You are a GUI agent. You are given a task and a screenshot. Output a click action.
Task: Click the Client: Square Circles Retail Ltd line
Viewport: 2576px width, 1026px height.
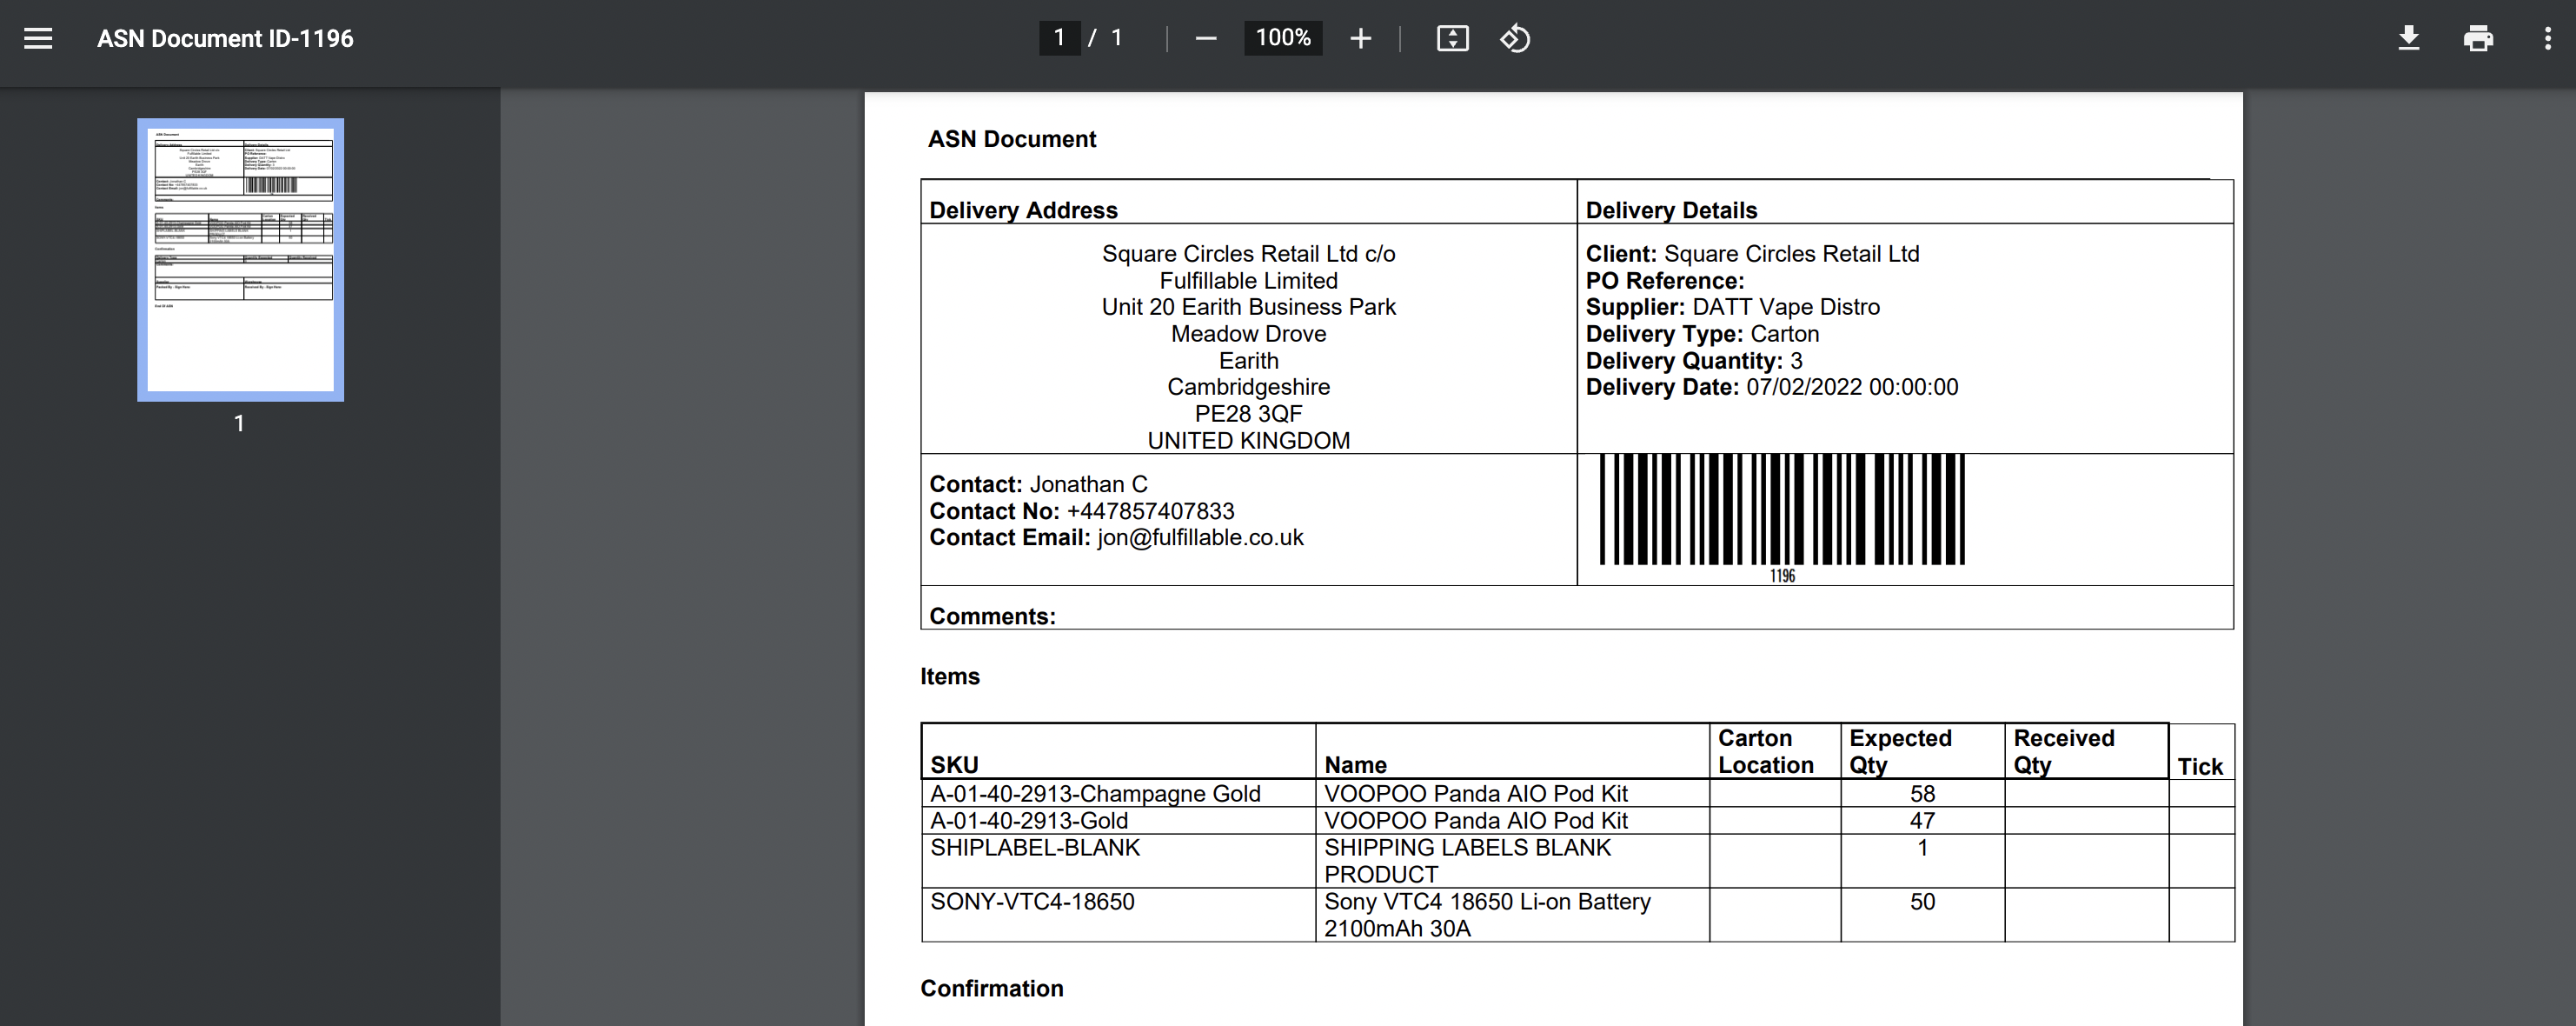(x=1752, y=254)
